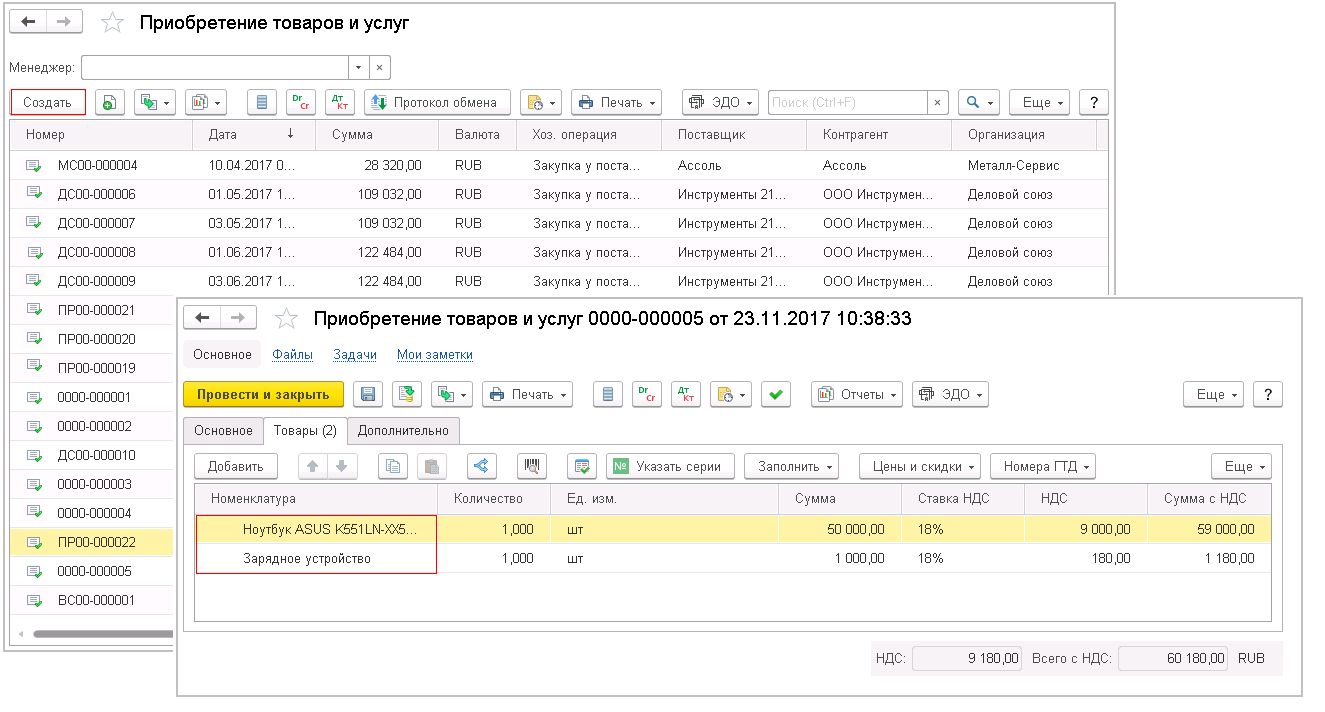Click the paste rows icon in Товары toolbar

(x=431, y=466)
